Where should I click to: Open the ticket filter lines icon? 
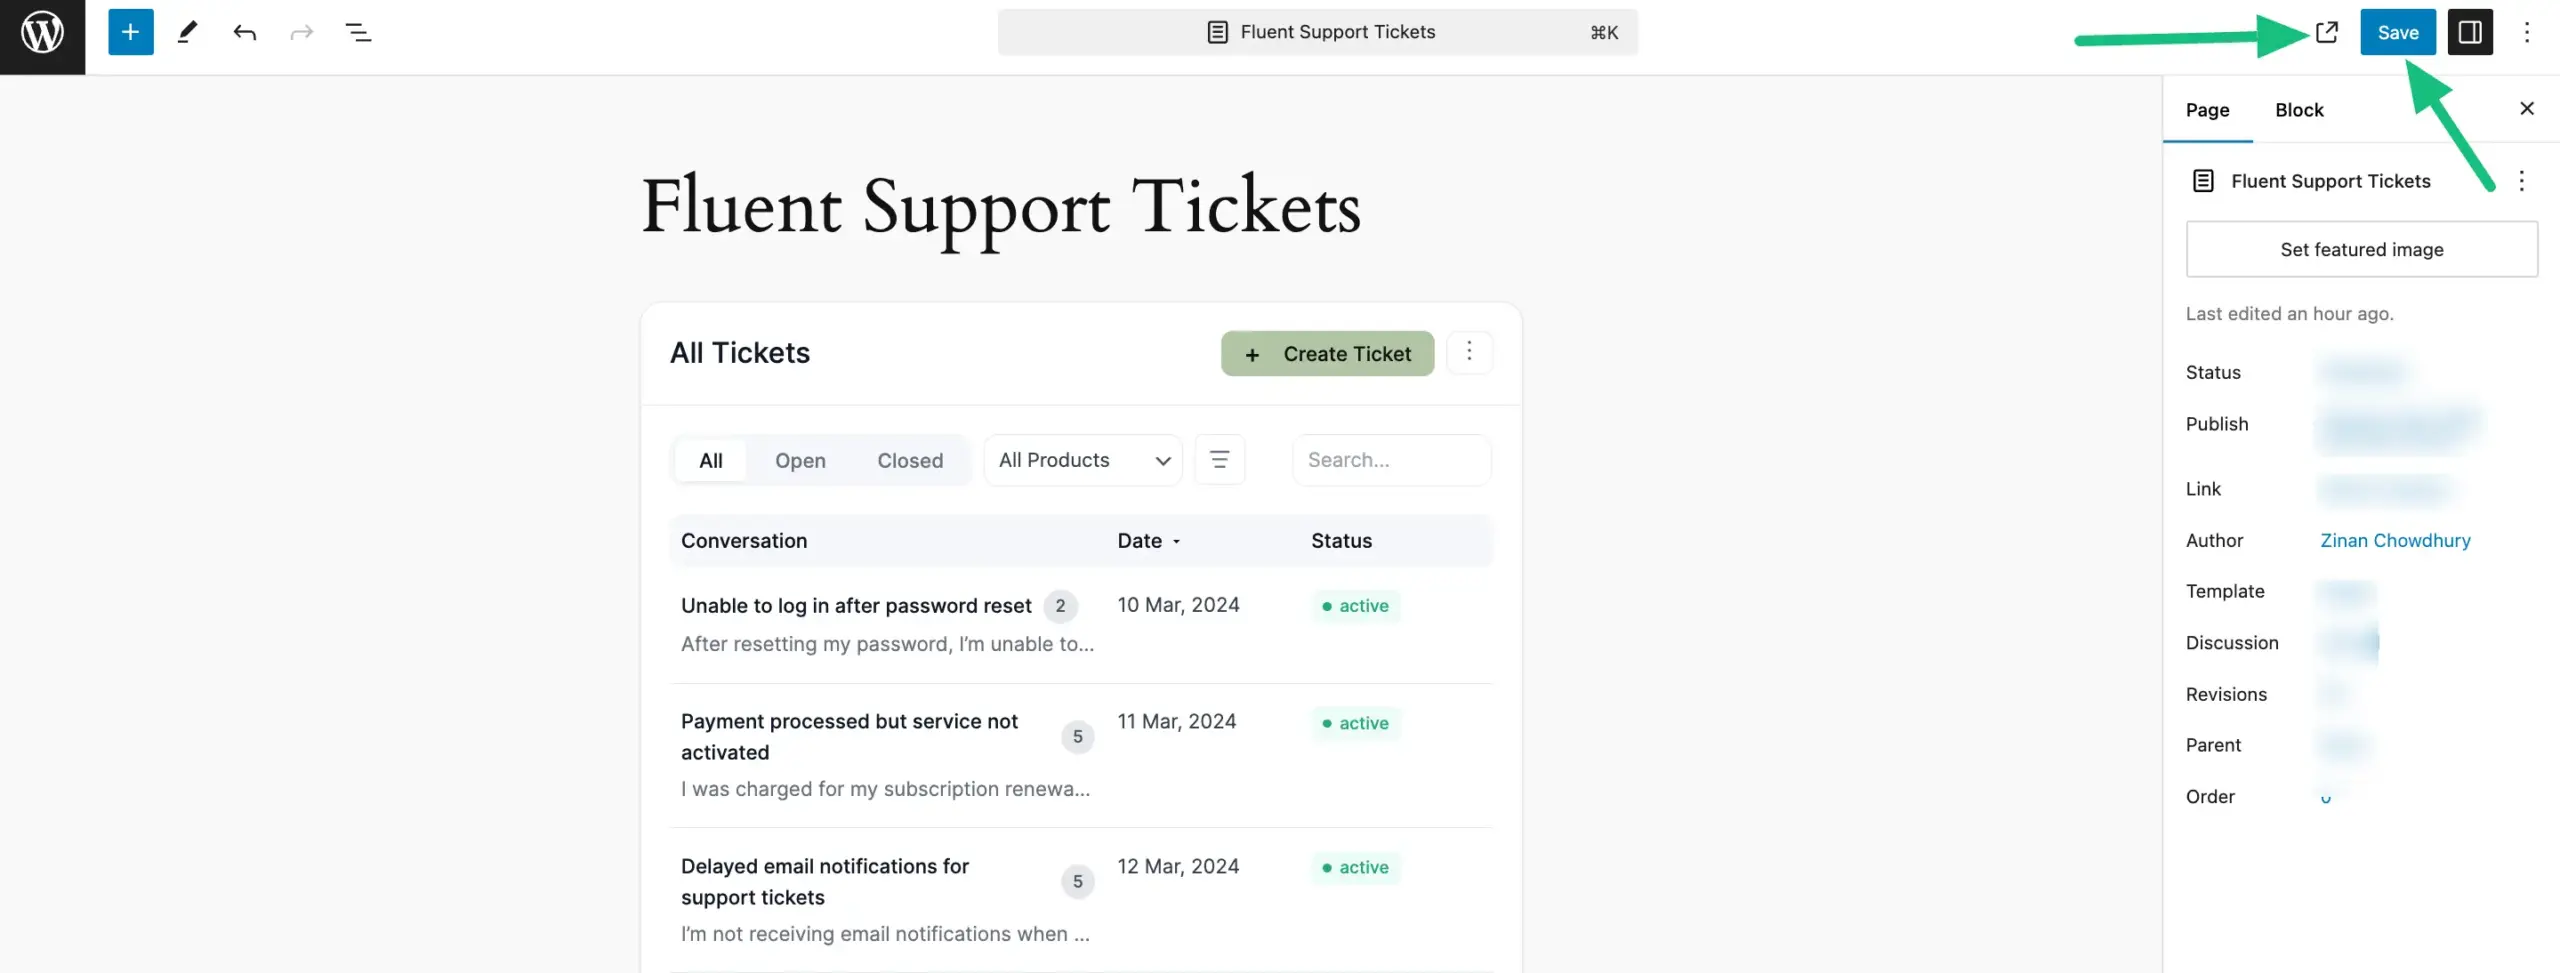1219,460
